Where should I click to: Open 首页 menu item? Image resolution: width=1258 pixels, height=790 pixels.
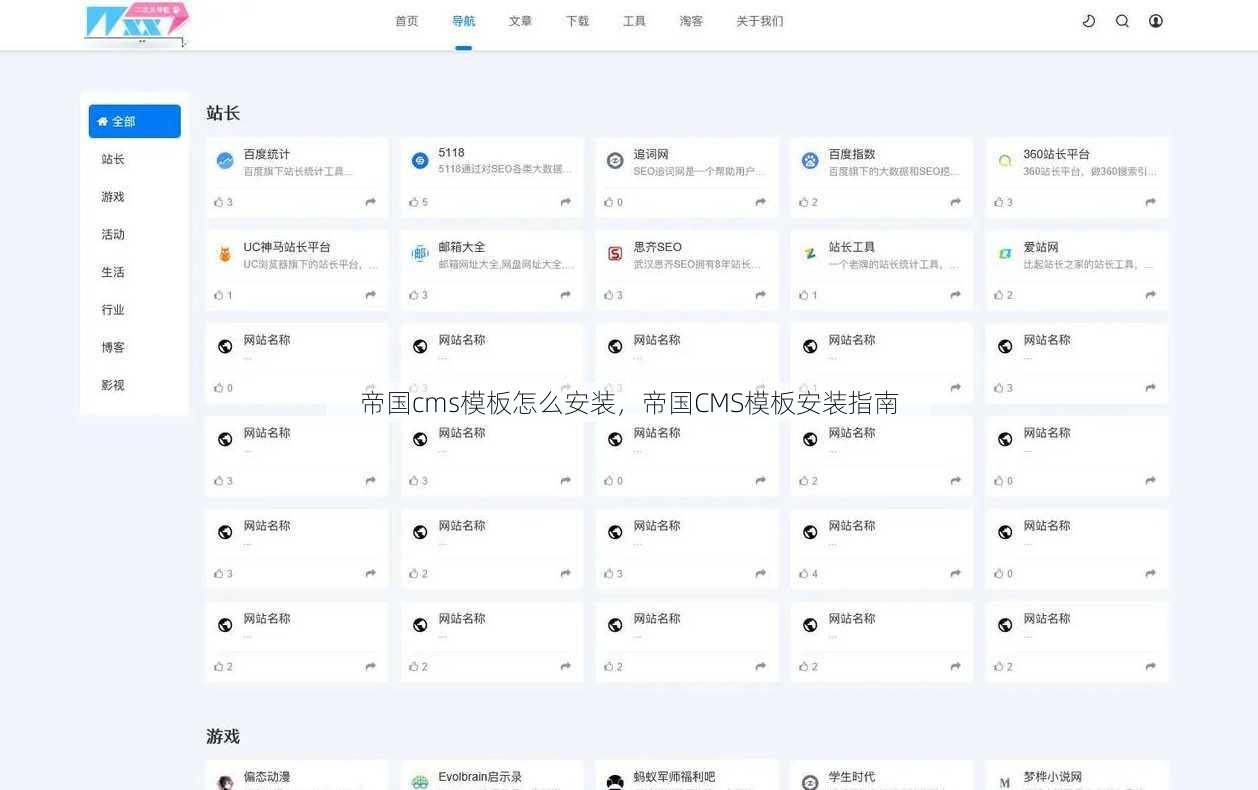click(407, 21)
